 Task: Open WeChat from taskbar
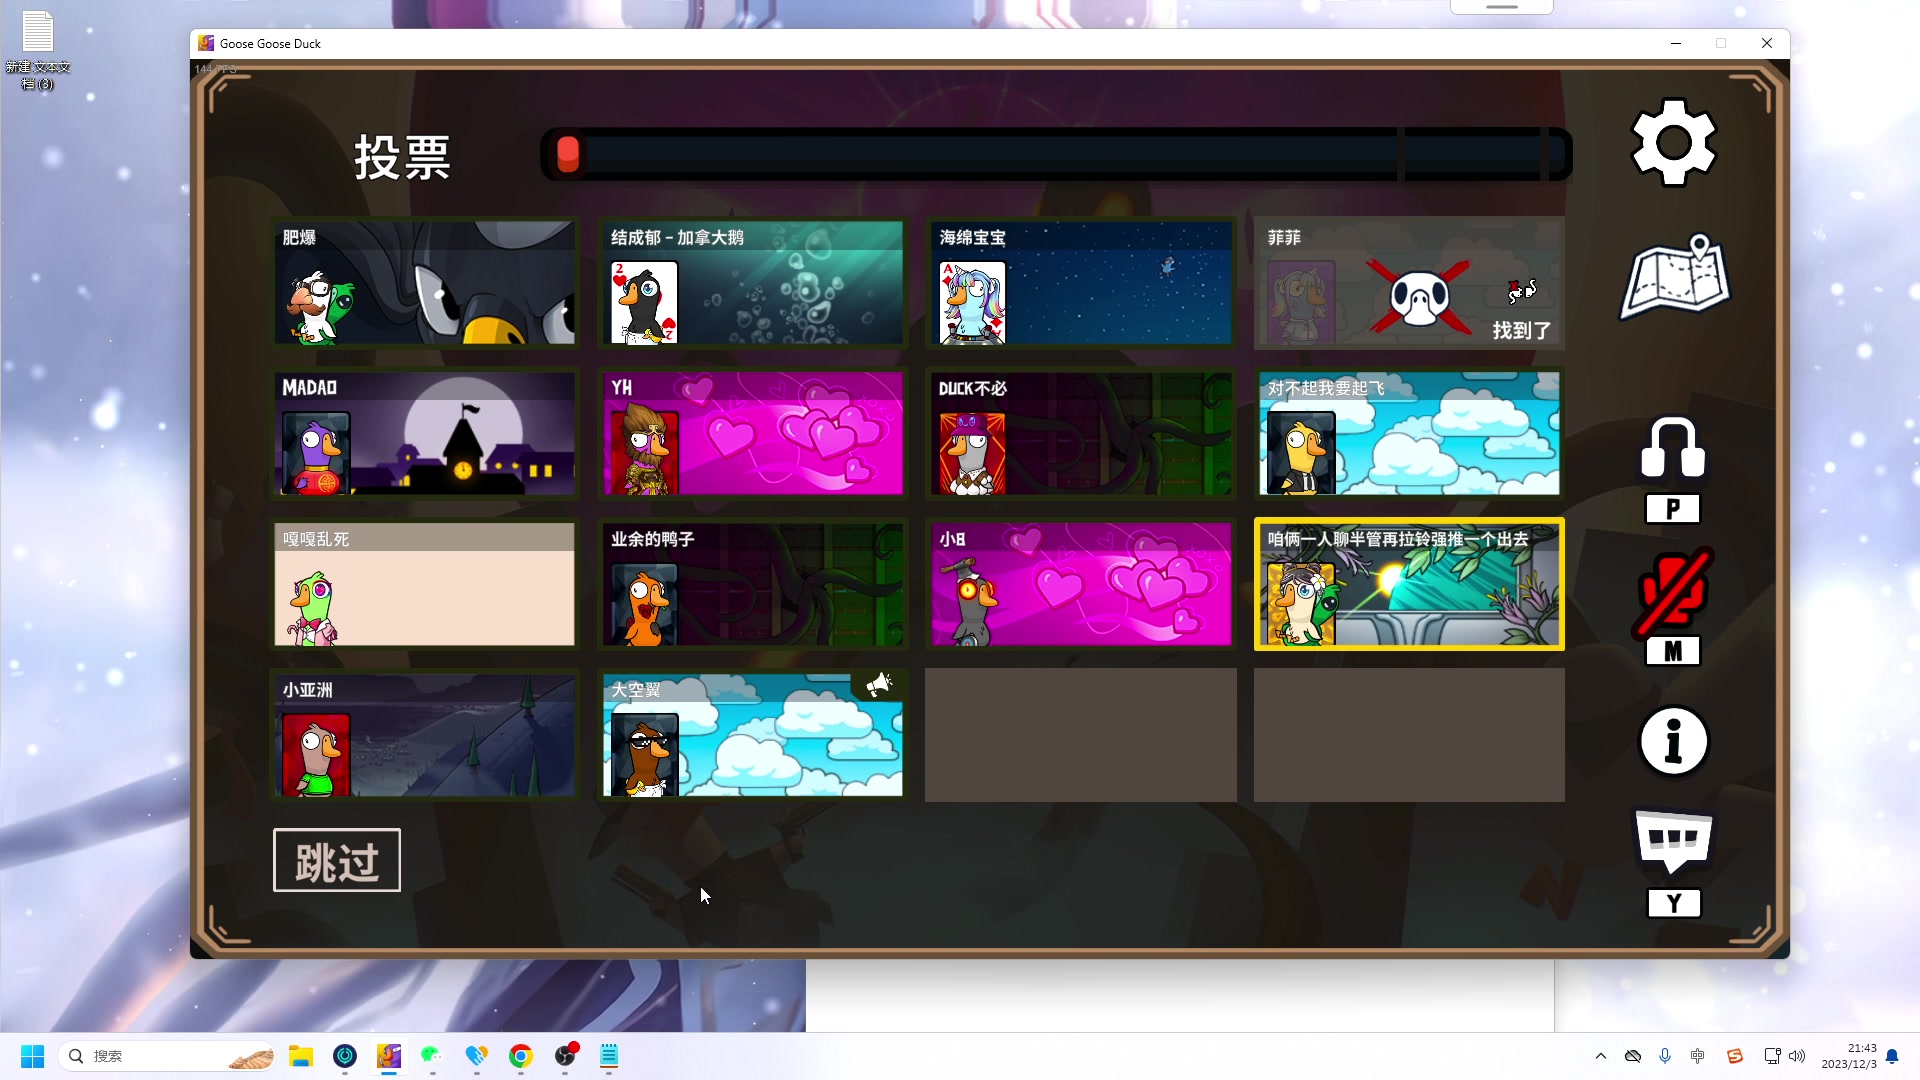tap(432, 1056)
